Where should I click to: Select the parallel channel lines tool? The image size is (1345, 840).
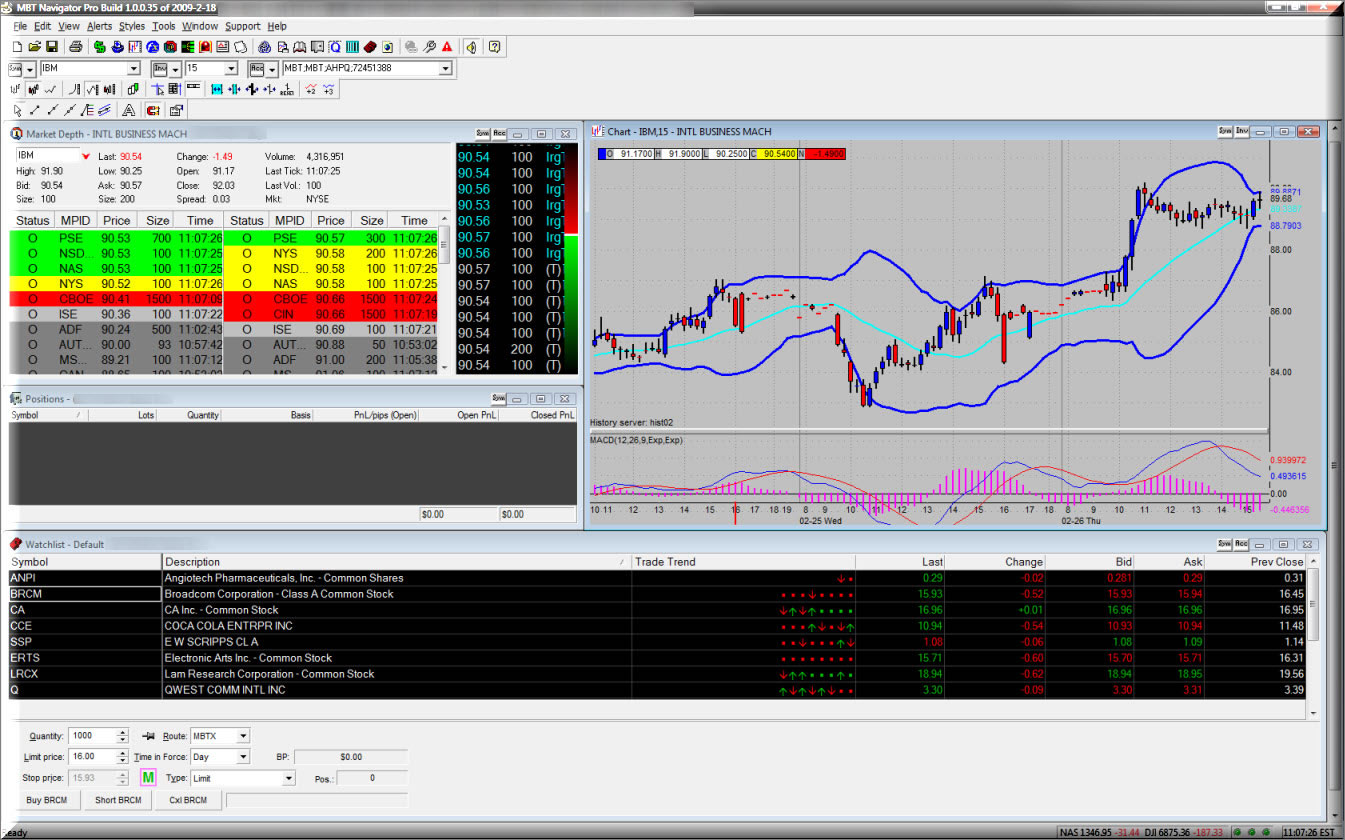(104, 110)
